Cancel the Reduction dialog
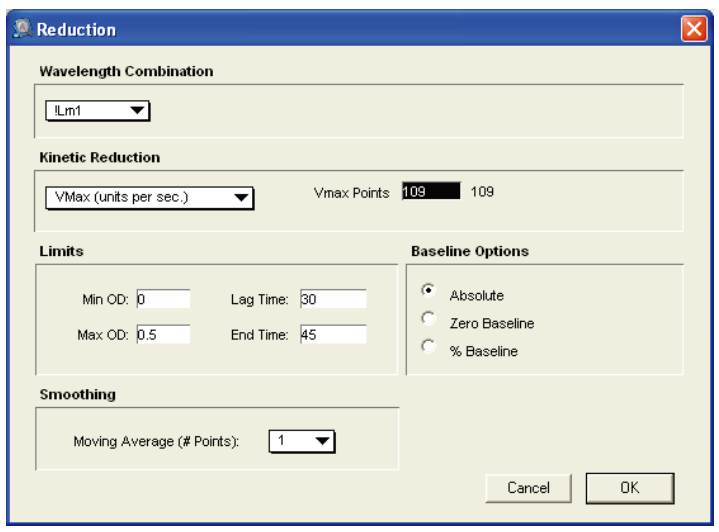 click(x=528, y=488)
